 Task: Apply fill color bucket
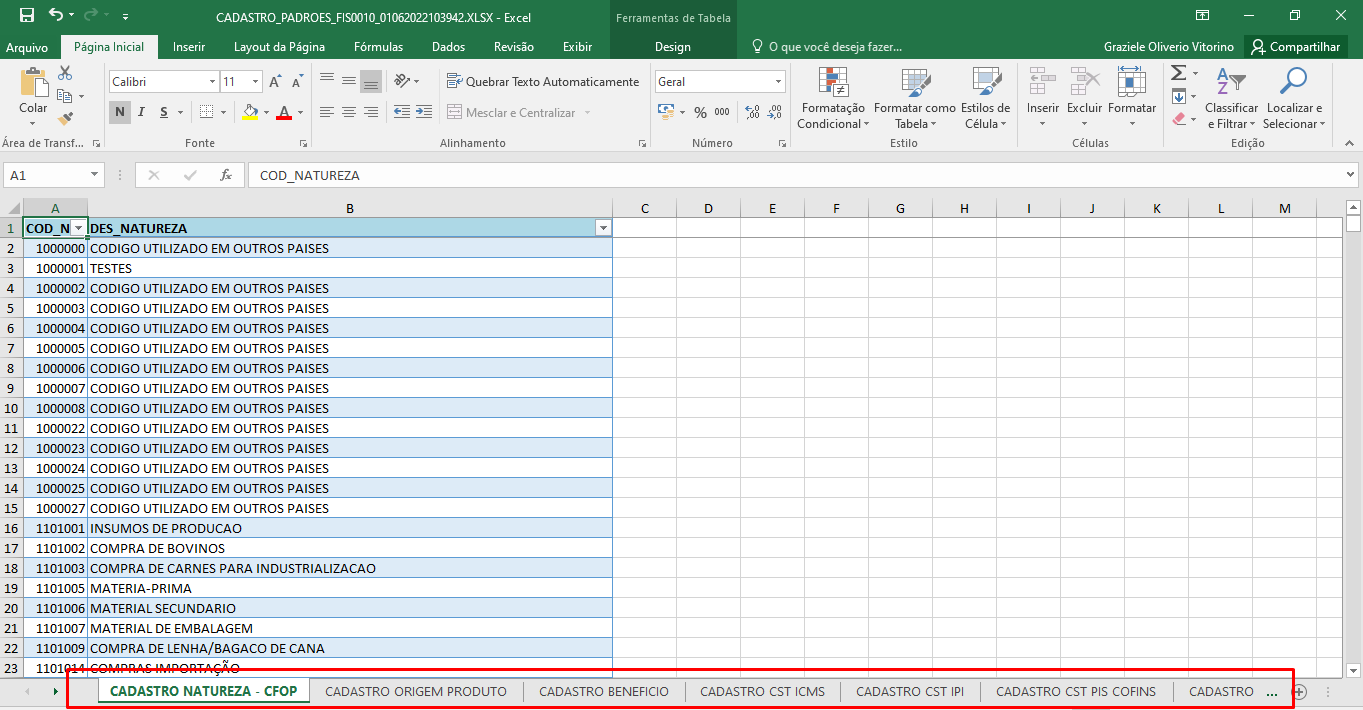point(250,112)
